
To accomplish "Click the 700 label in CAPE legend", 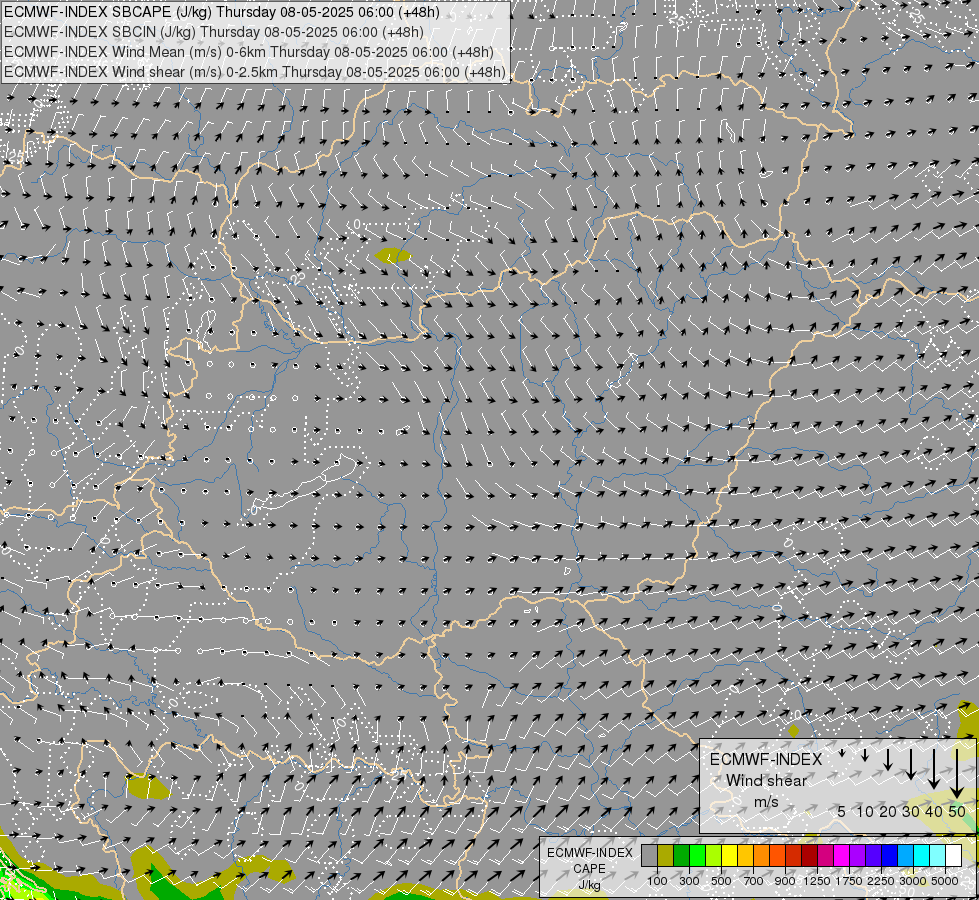I will (754, 881).
